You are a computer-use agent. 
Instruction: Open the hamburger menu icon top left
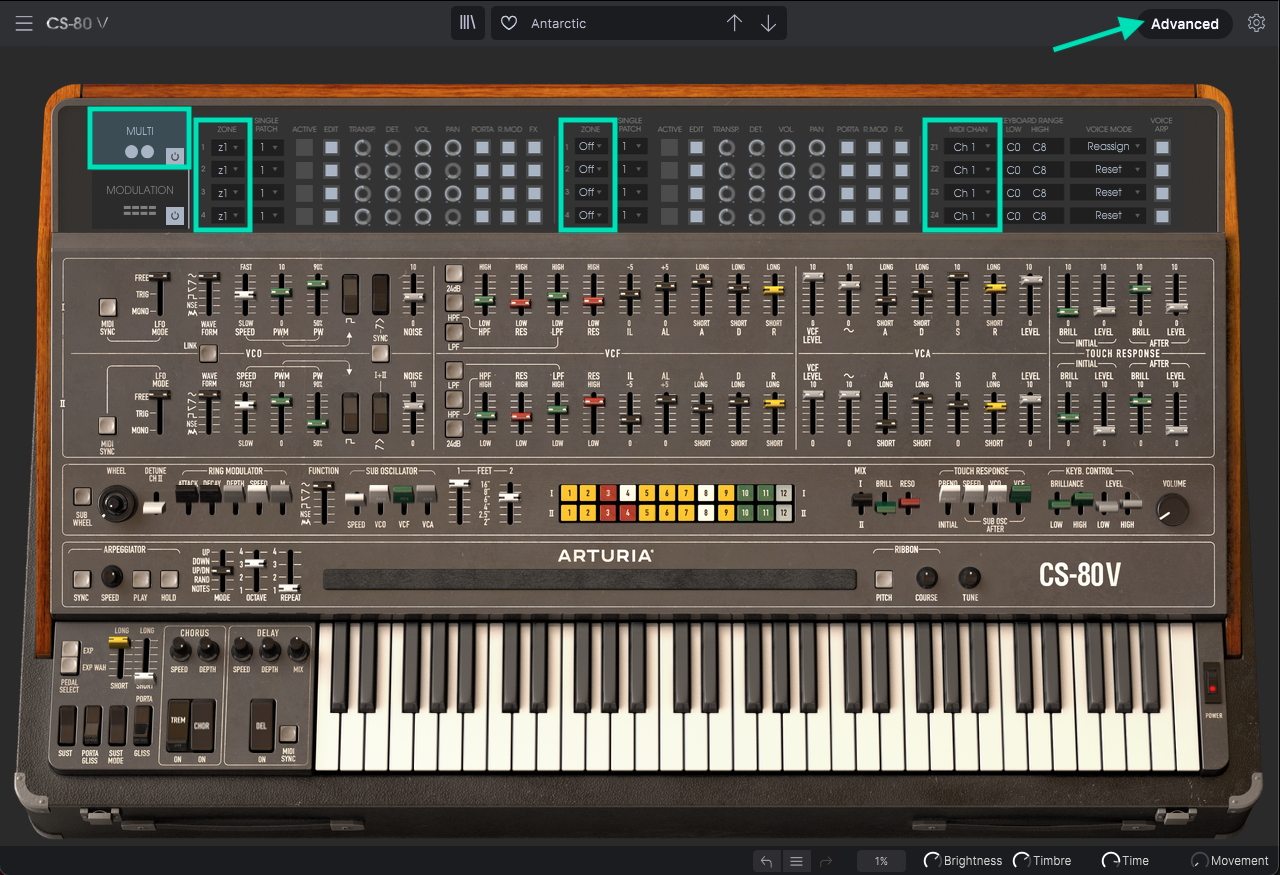24,23
